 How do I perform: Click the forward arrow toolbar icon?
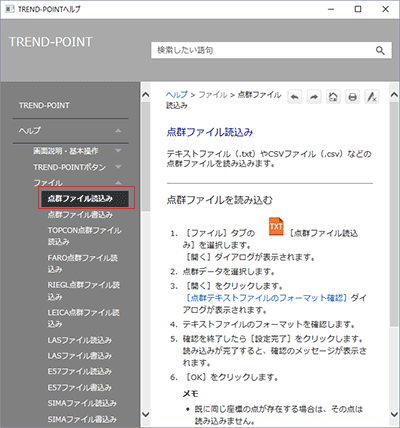[x=314, y=97]
